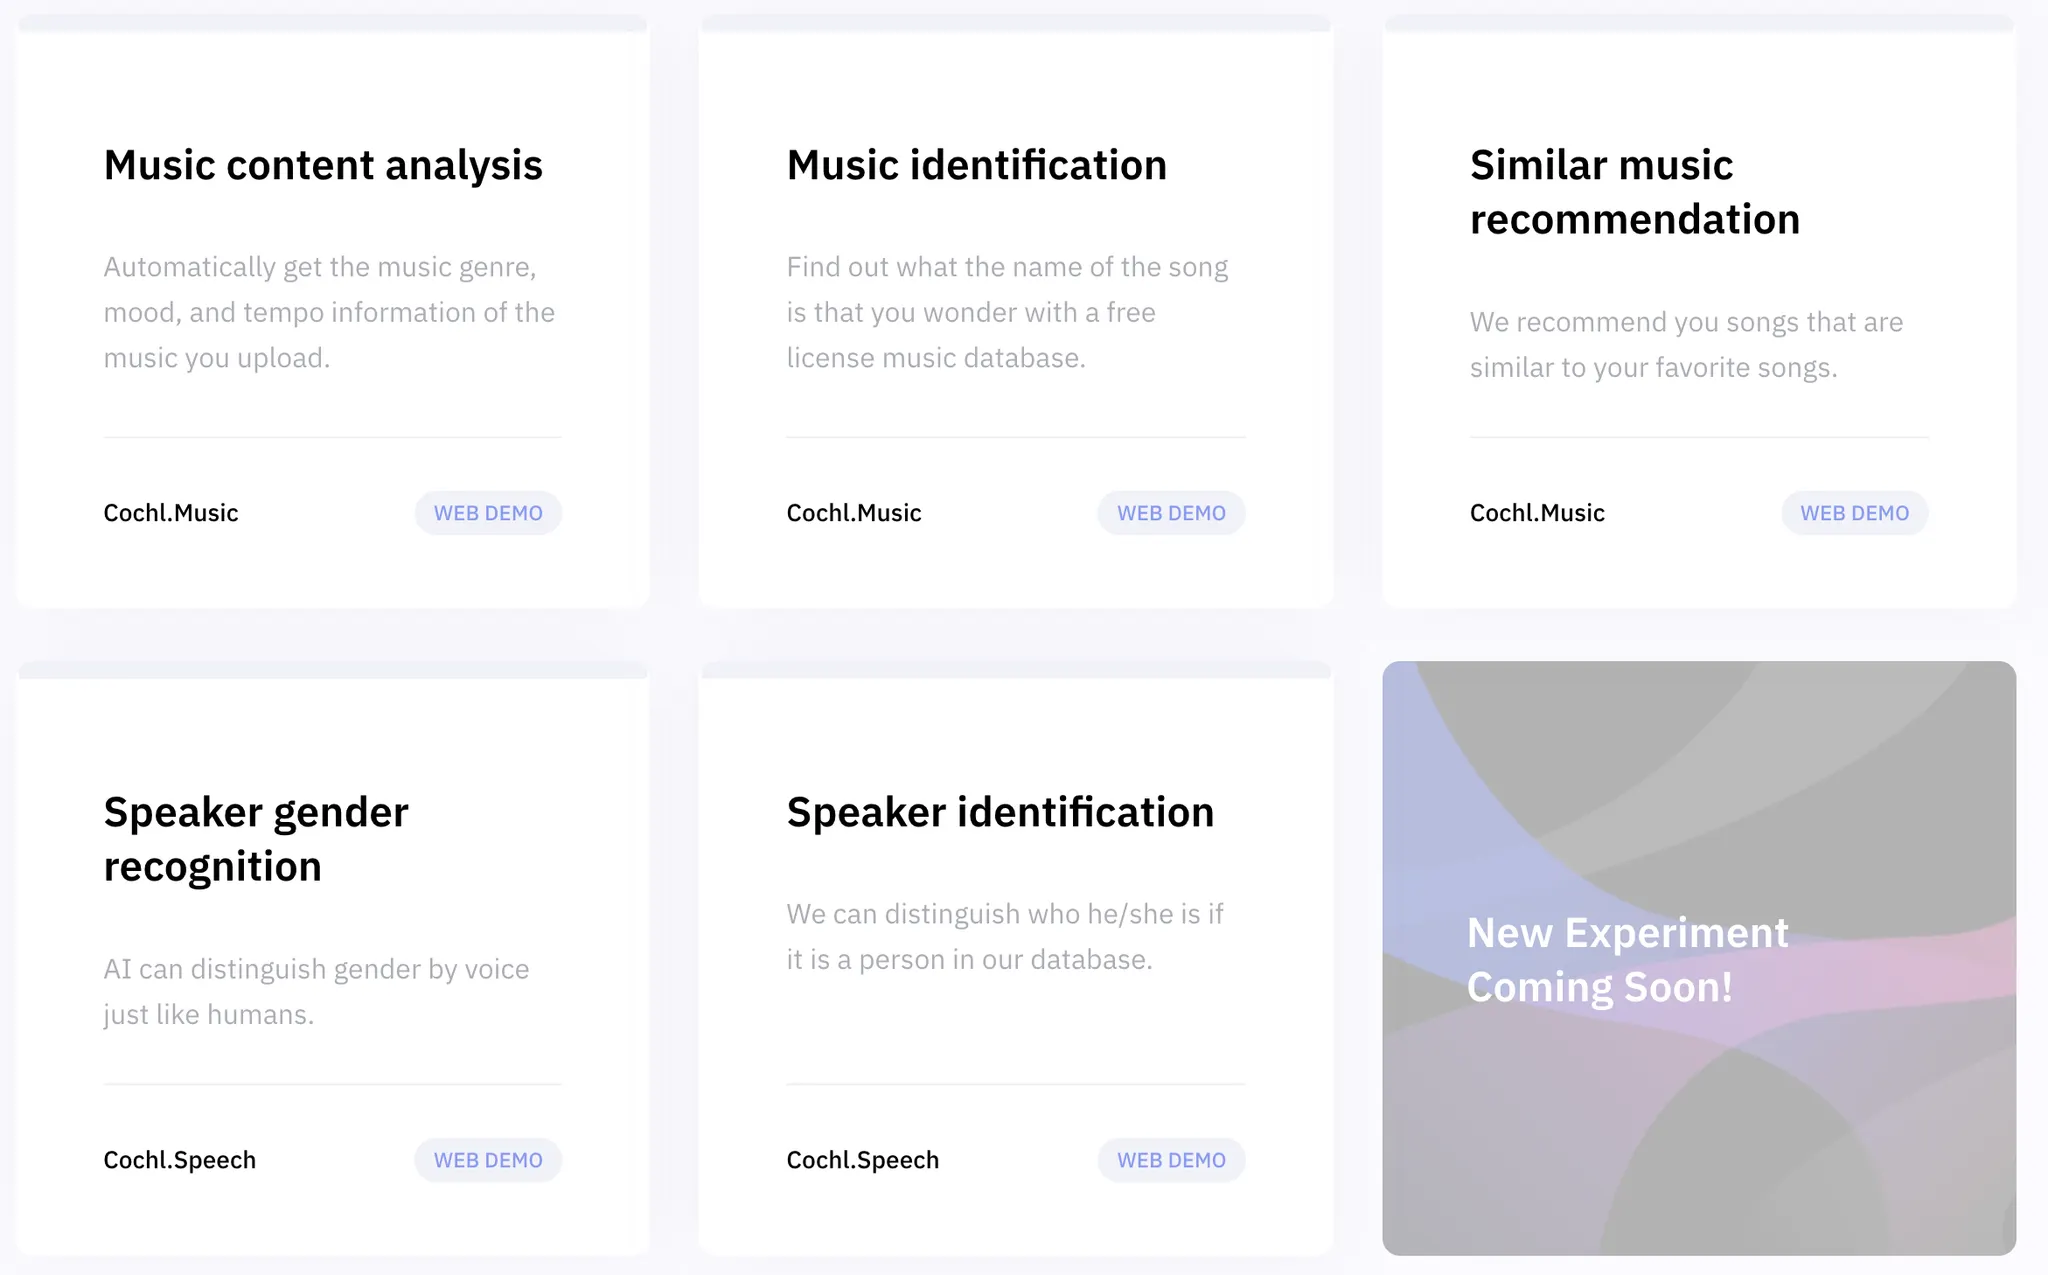Click WEB DEMO for Similar music recommendation

pos(1854,513)
